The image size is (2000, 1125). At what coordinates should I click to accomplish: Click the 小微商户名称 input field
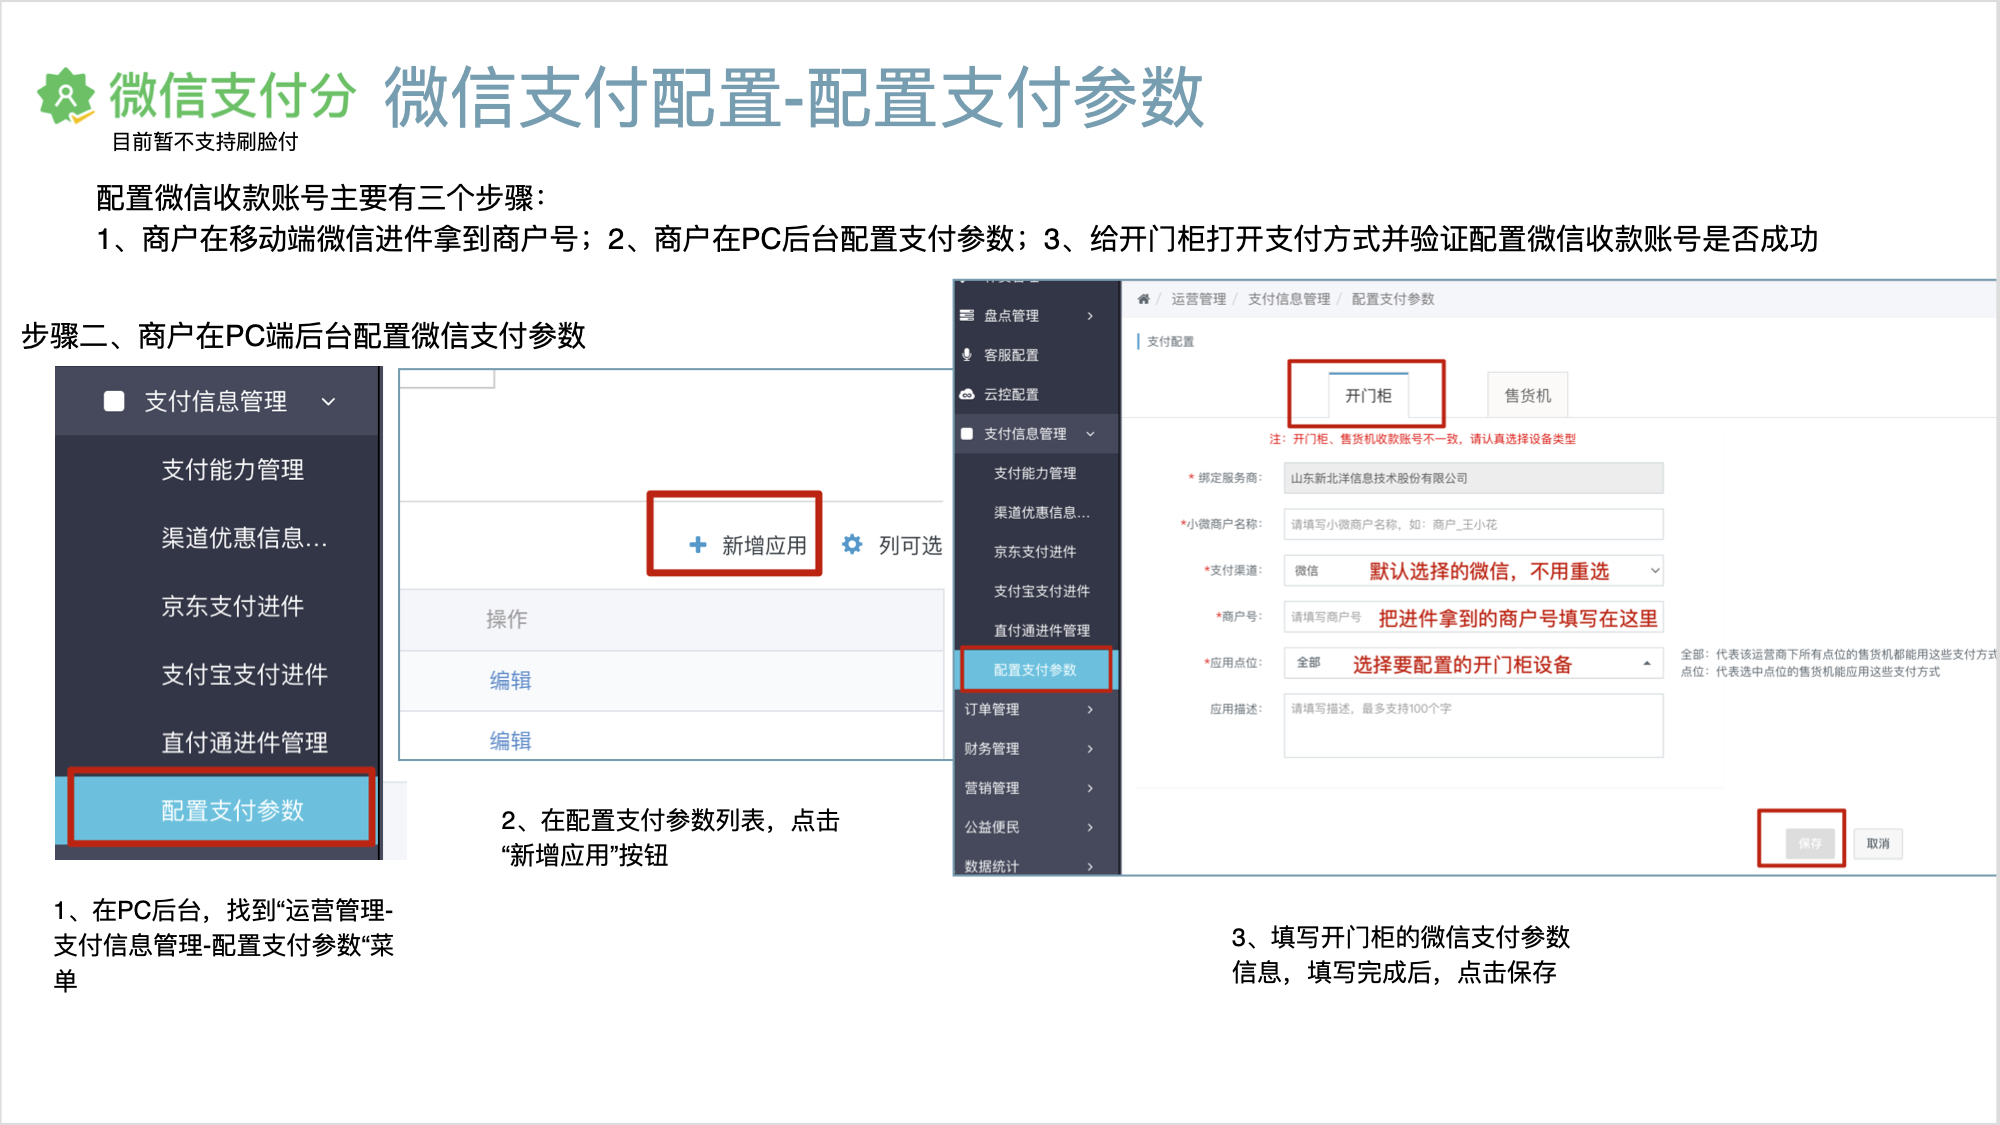(x=1473, y=524)
